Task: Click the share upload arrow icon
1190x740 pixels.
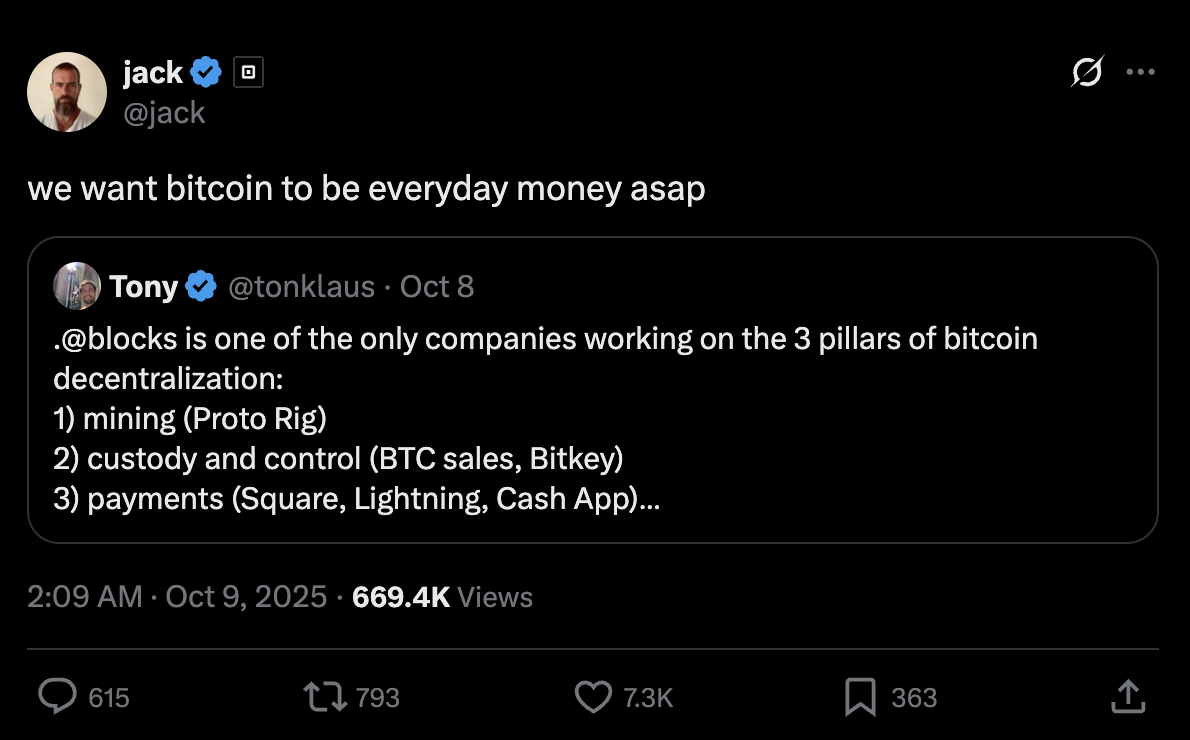Action: (1127, 696)
